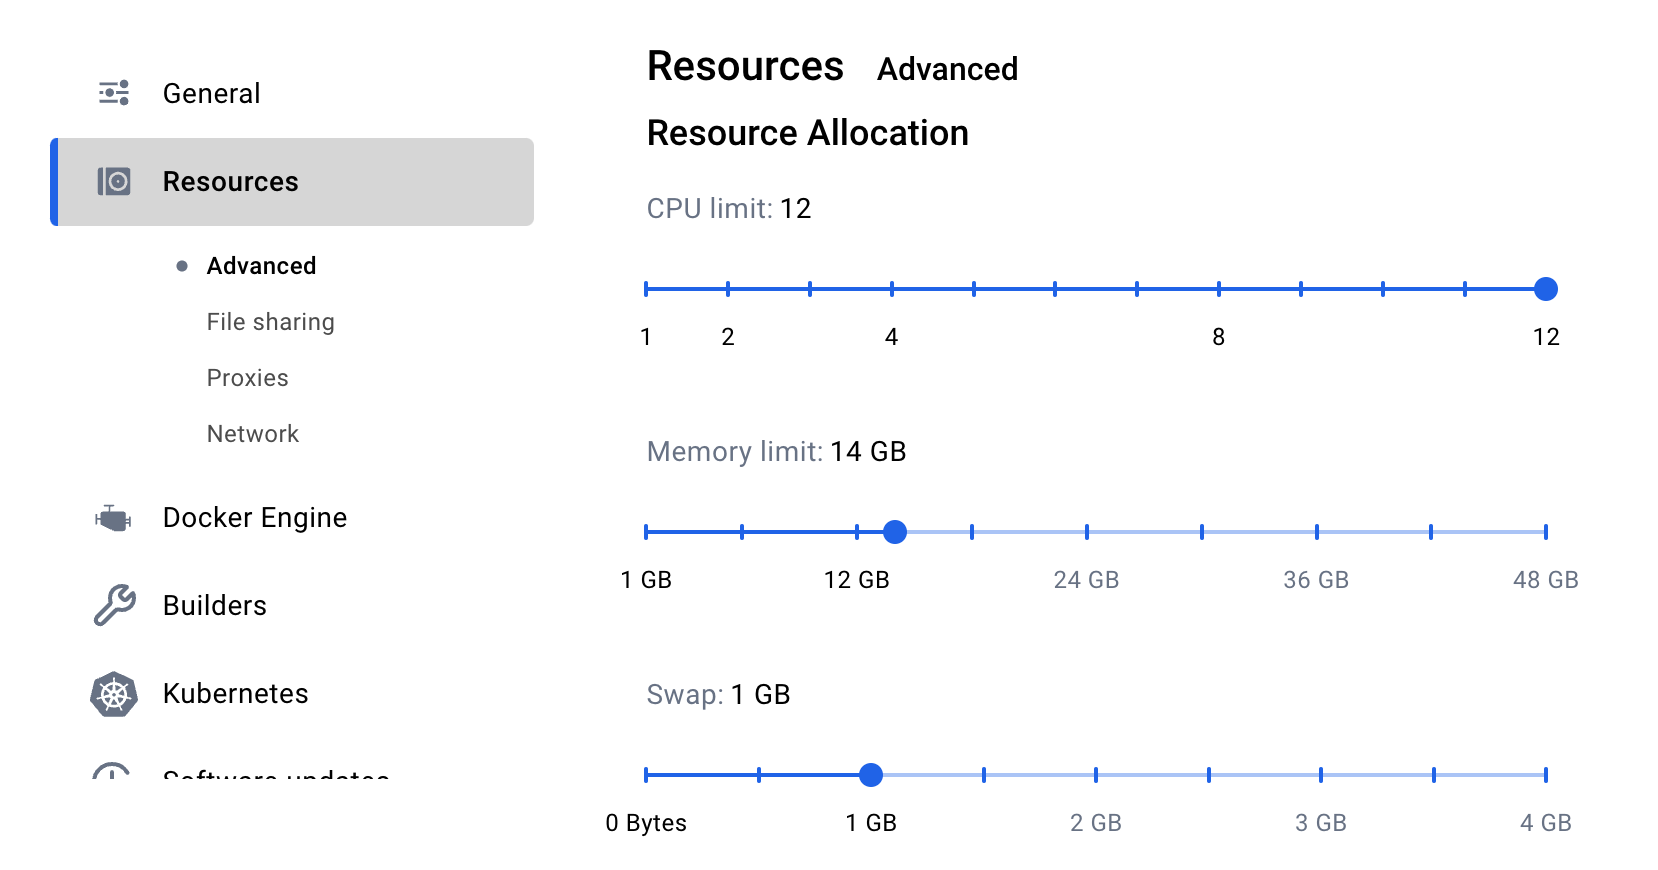Set Memory limit slider to 36 GB
The image size is (1658, 870).
click(x=1317, y=532)
